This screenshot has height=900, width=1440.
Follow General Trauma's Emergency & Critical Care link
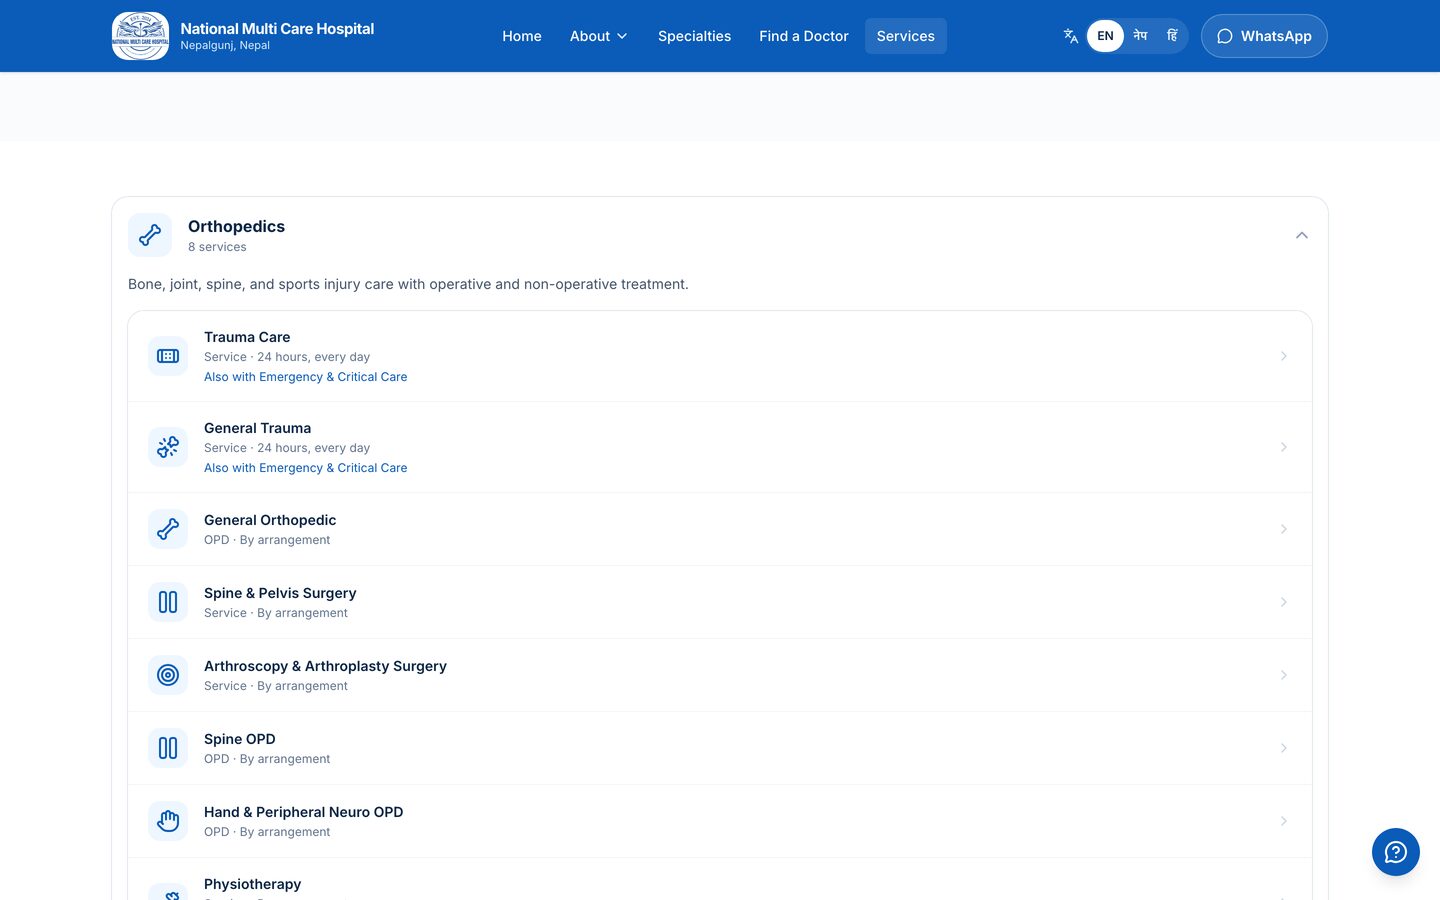pos(305,468)
